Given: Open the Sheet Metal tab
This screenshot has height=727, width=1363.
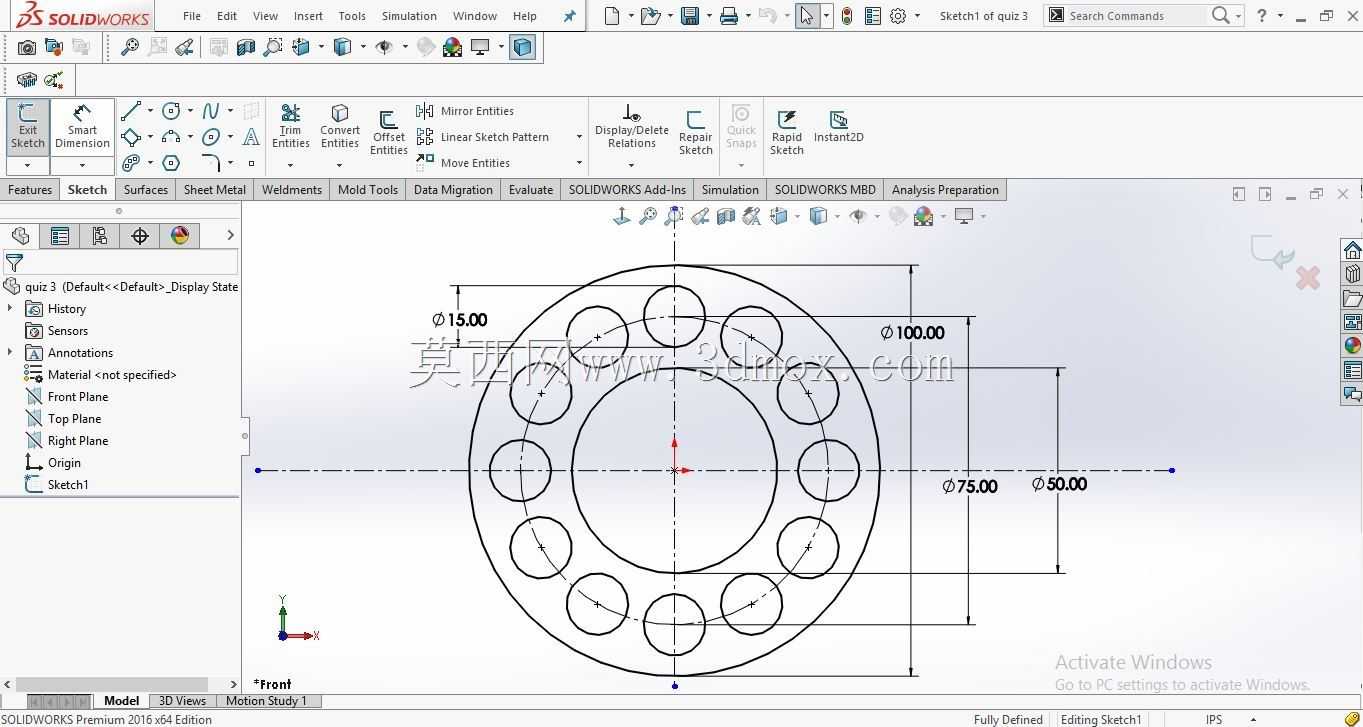Looking at the screenshot, I should (x=214, y=190).
